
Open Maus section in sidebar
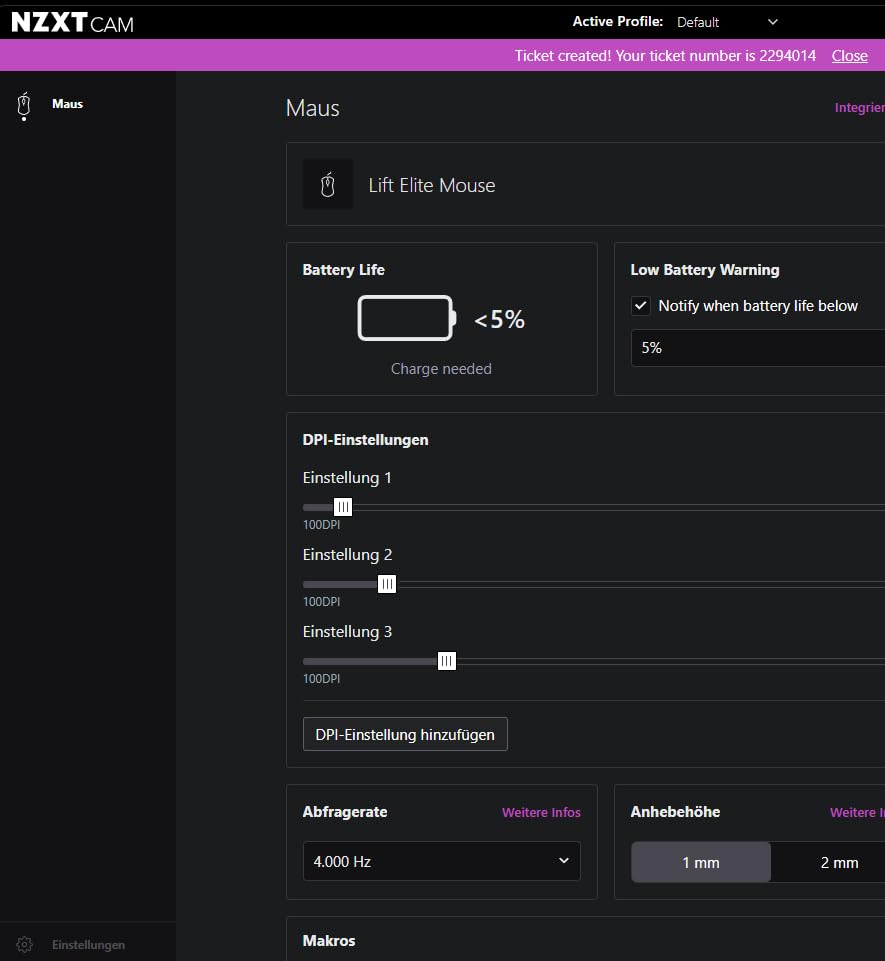(67, 104)
